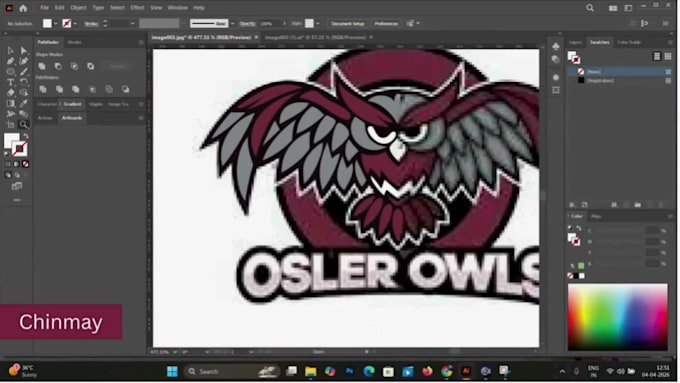Viewport: 680px width, 383px height.
Task: Select the Eyedropper tool
Action: pyautogui.click(x=23, y=103)
